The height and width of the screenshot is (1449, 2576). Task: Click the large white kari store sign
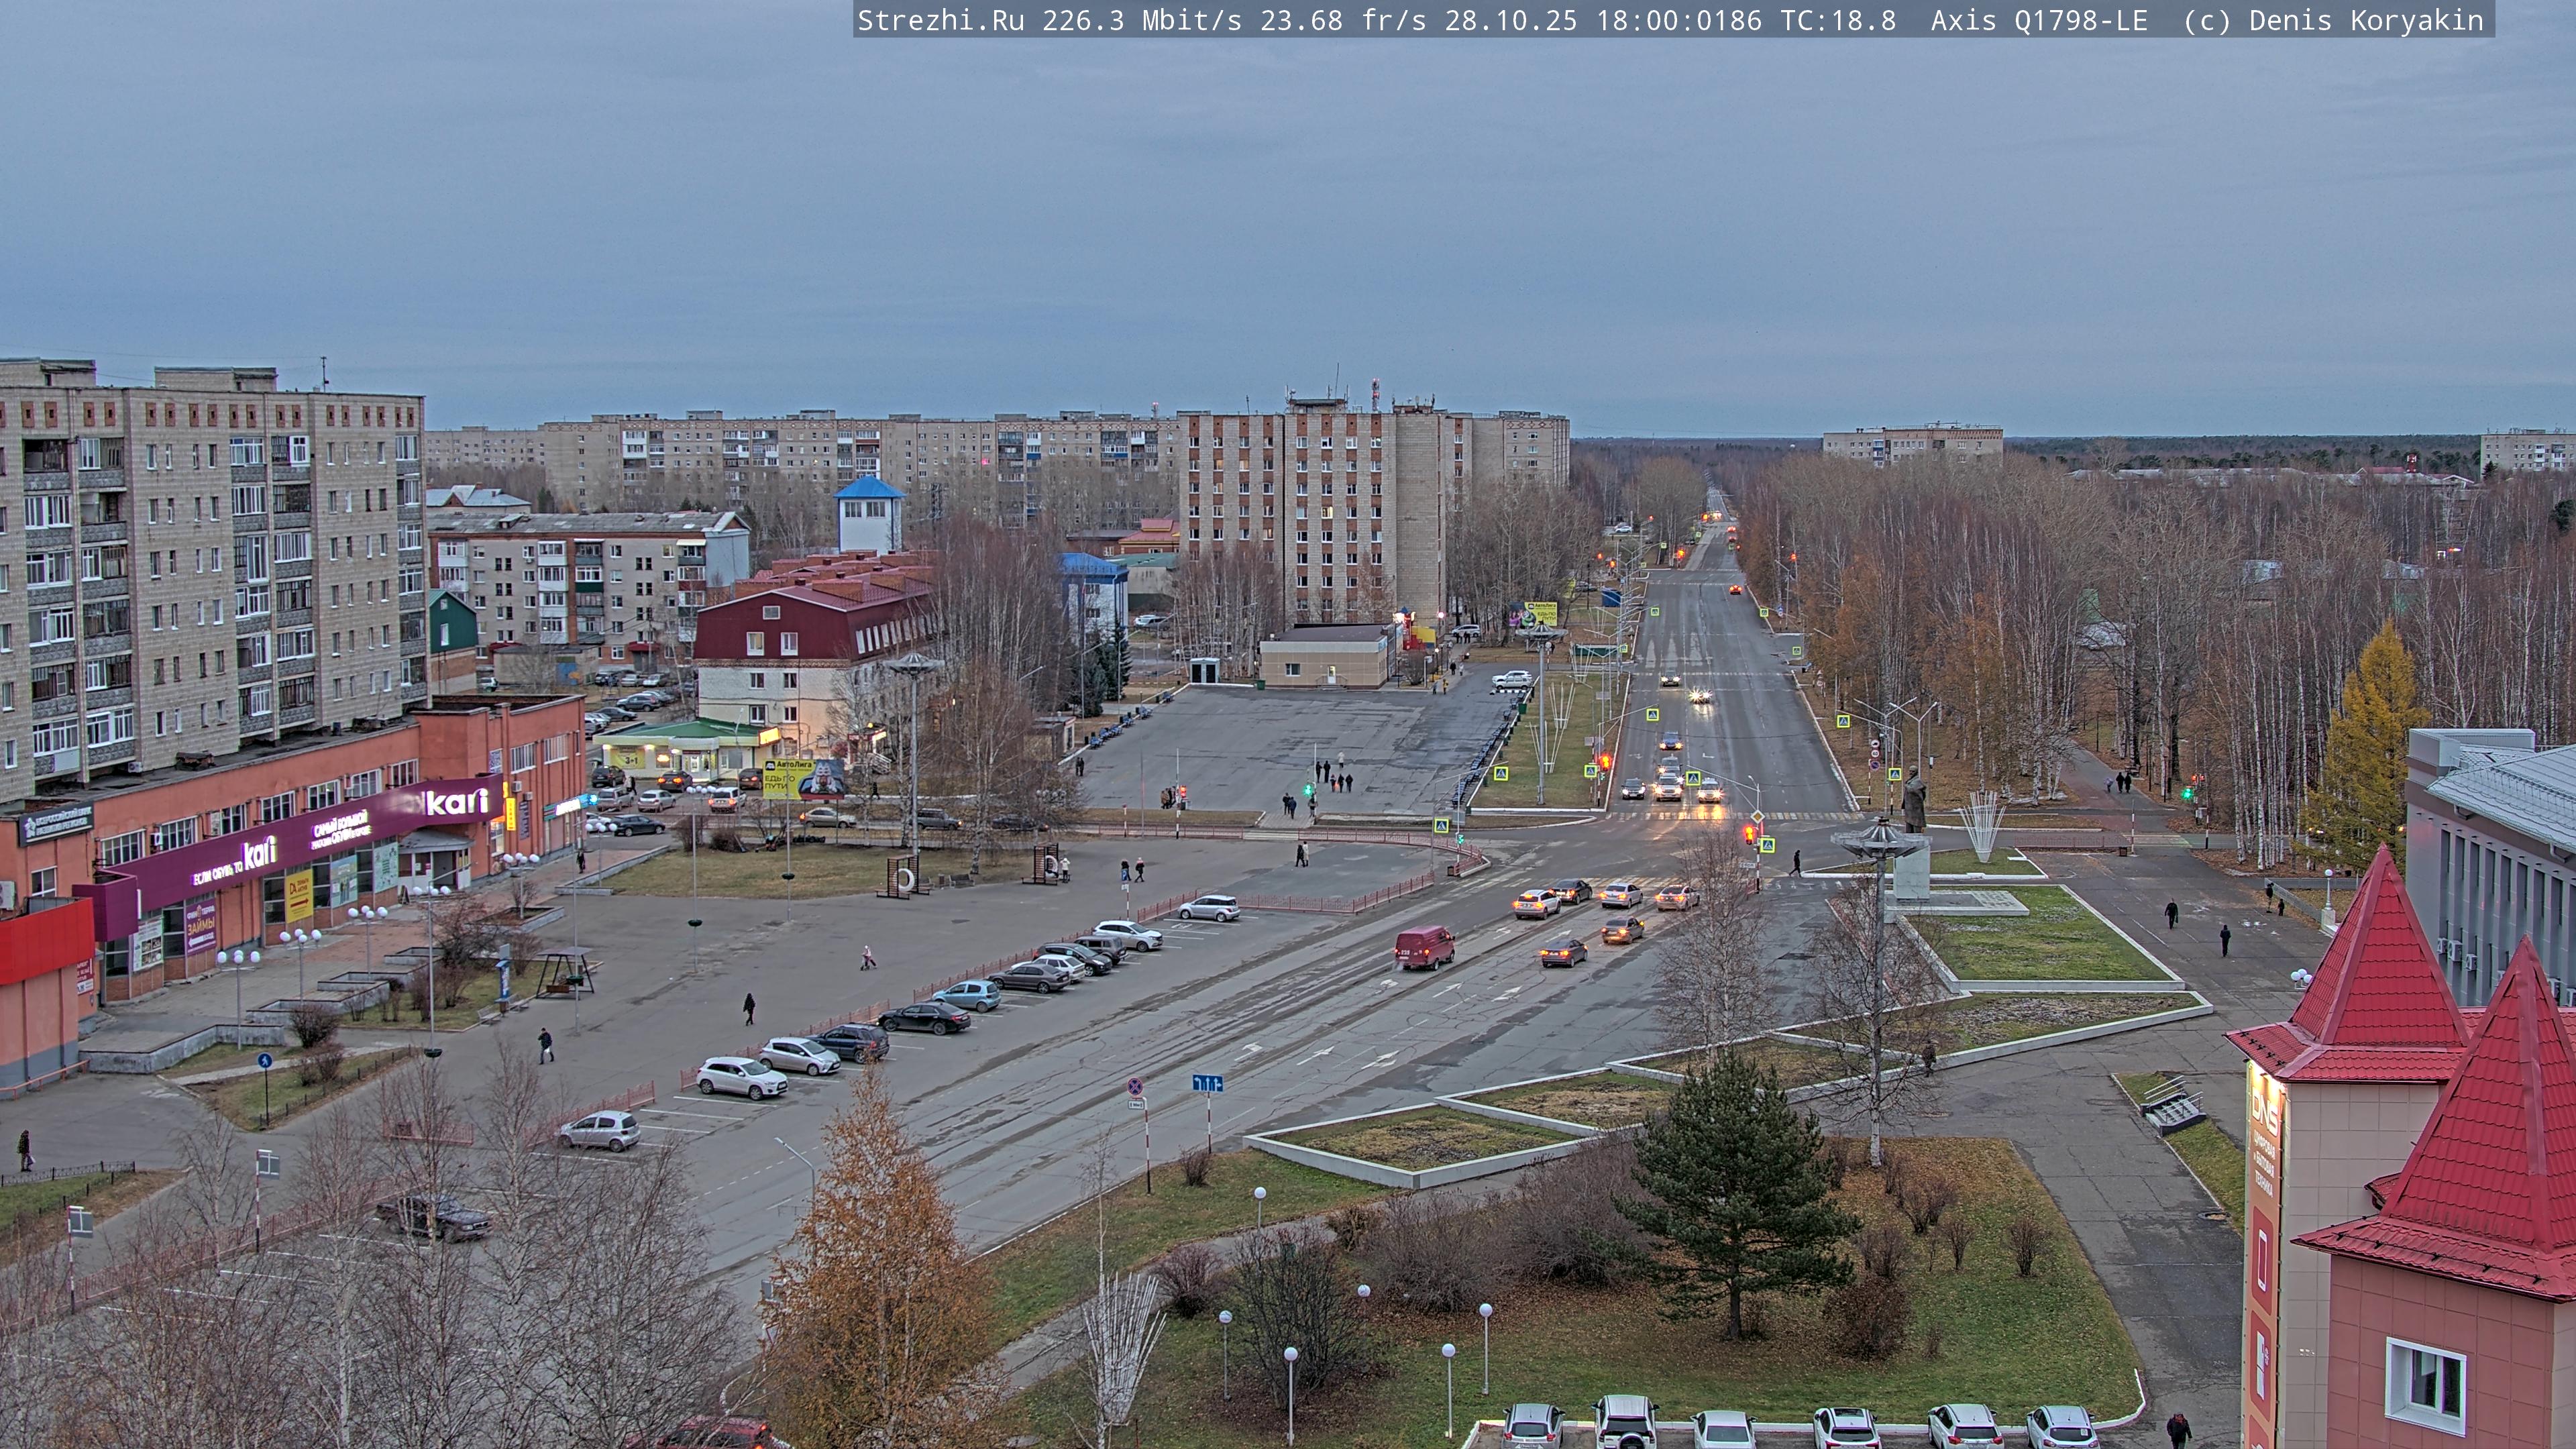point(458,801)
